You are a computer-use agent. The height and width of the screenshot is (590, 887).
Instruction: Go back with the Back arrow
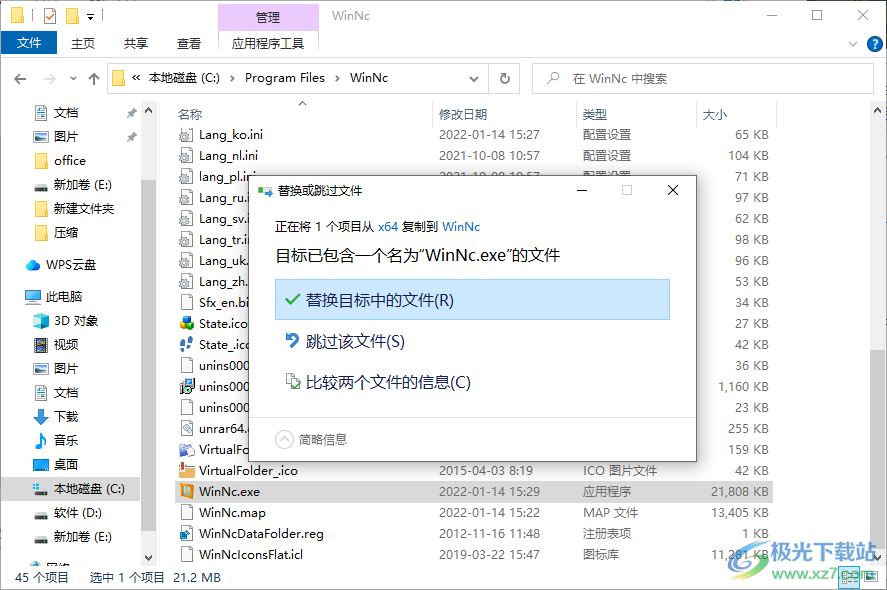(x=20, y=79)
